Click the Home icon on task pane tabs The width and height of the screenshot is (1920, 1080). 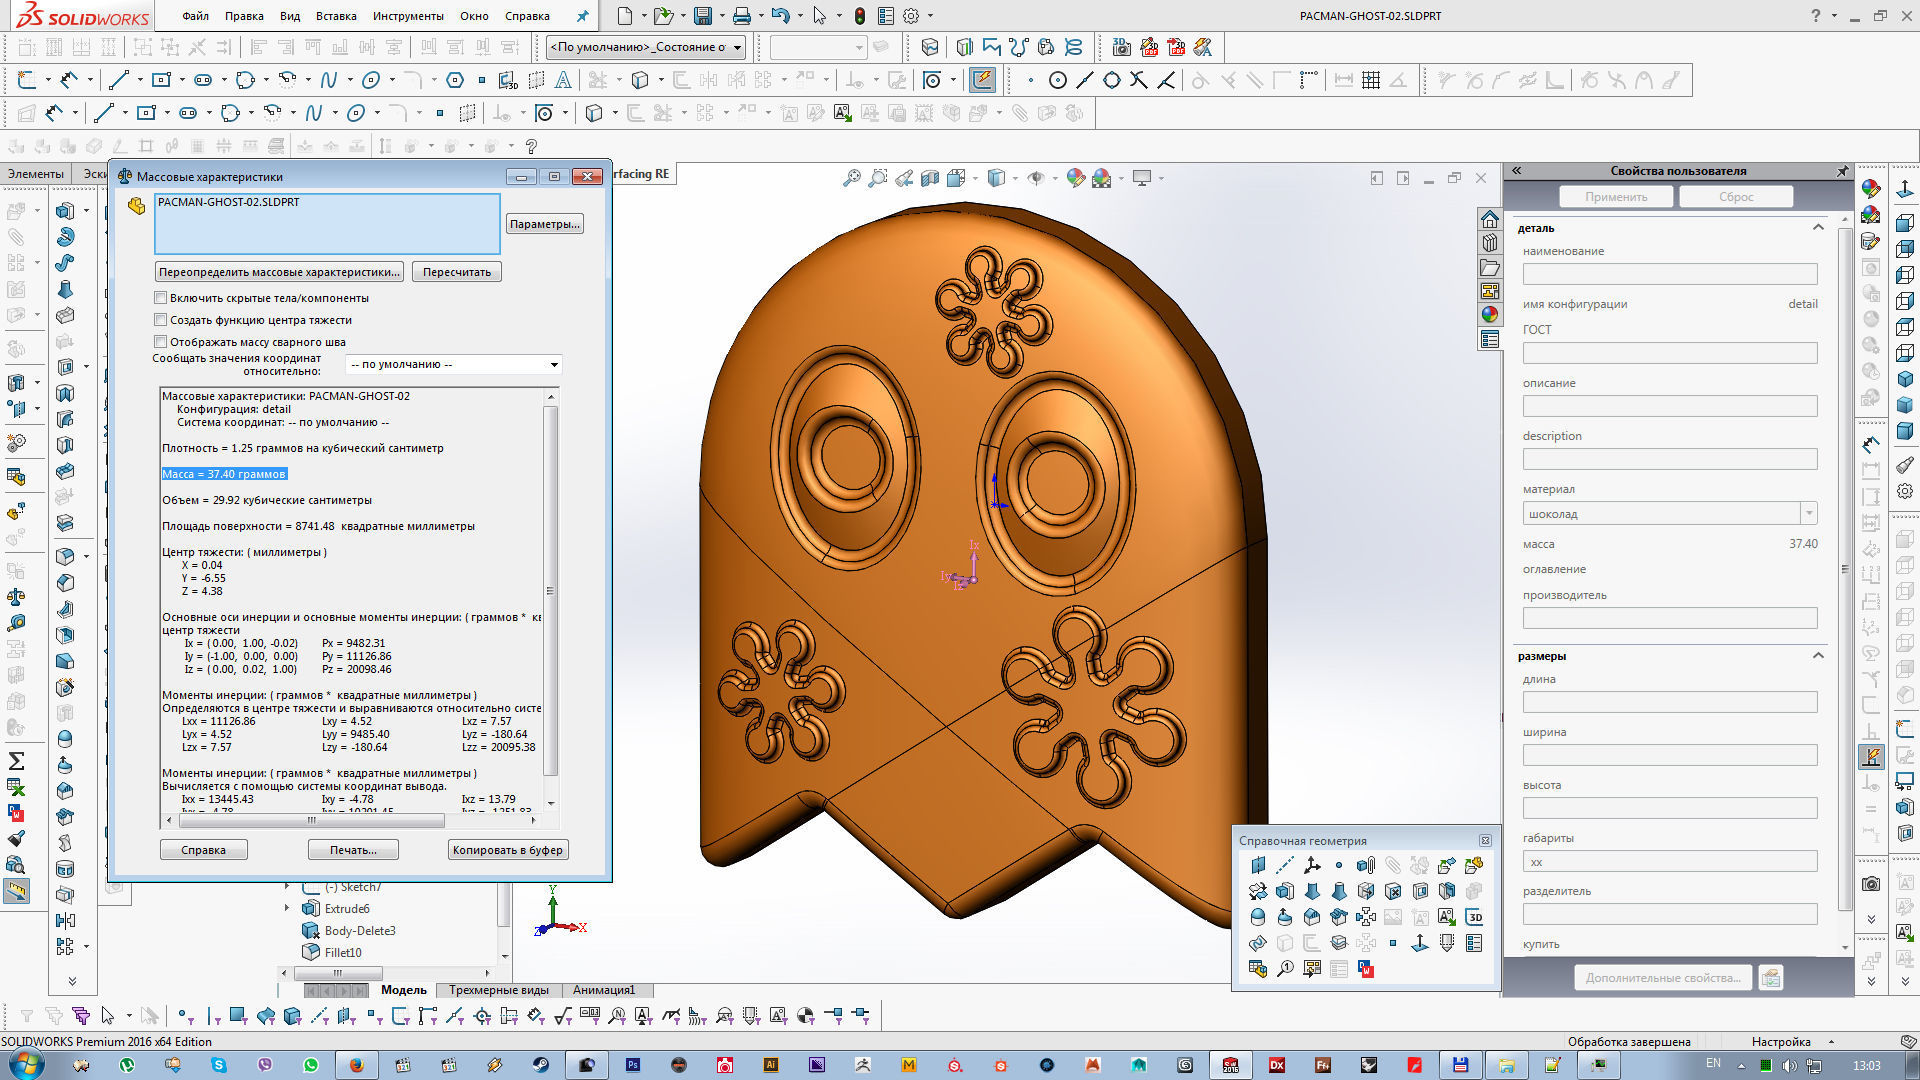click(1490, 219)
